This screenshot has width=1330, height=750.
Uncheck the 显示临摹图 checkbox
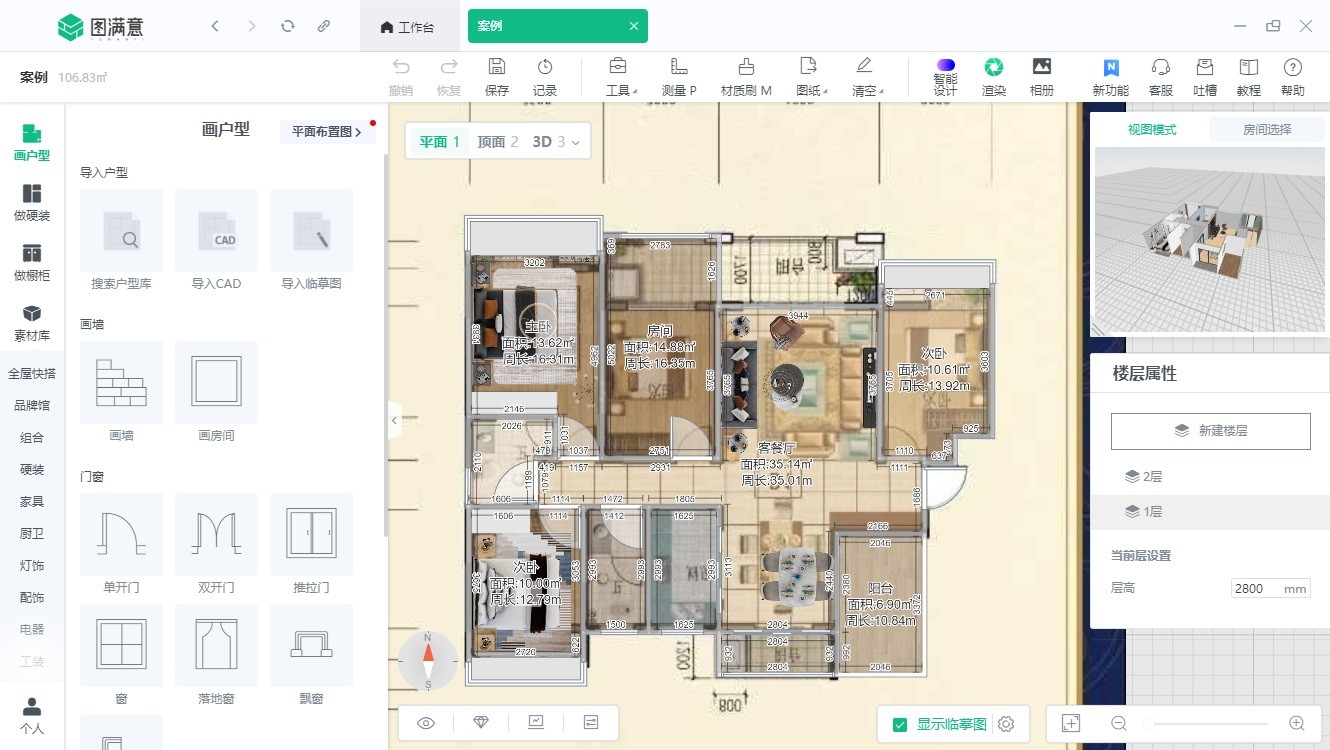900,724
